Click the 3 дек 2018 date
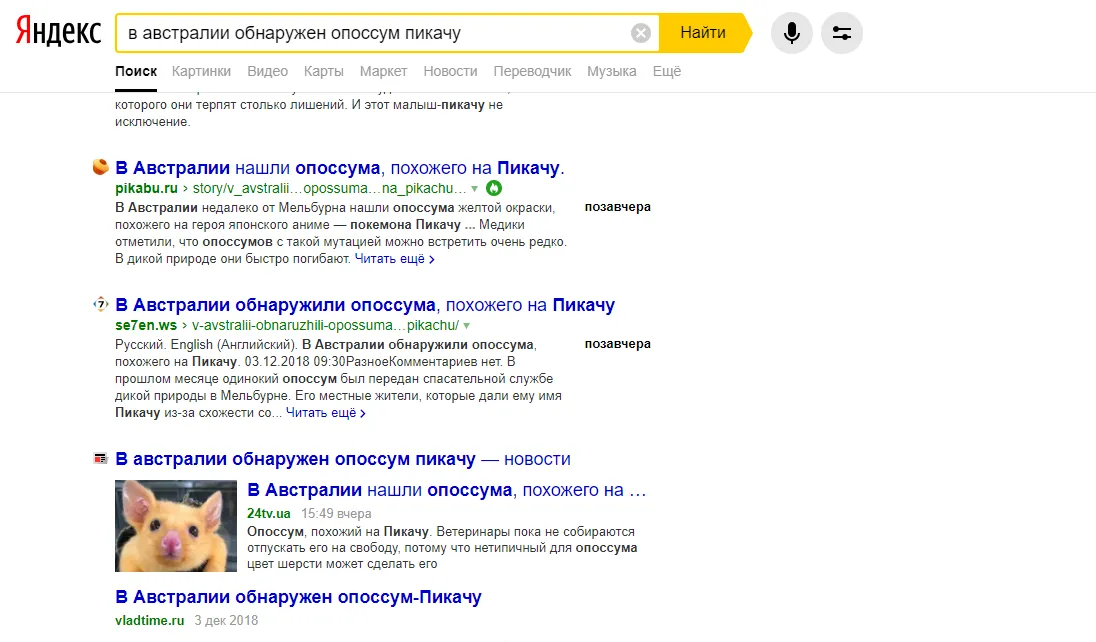 coord(226,620)
